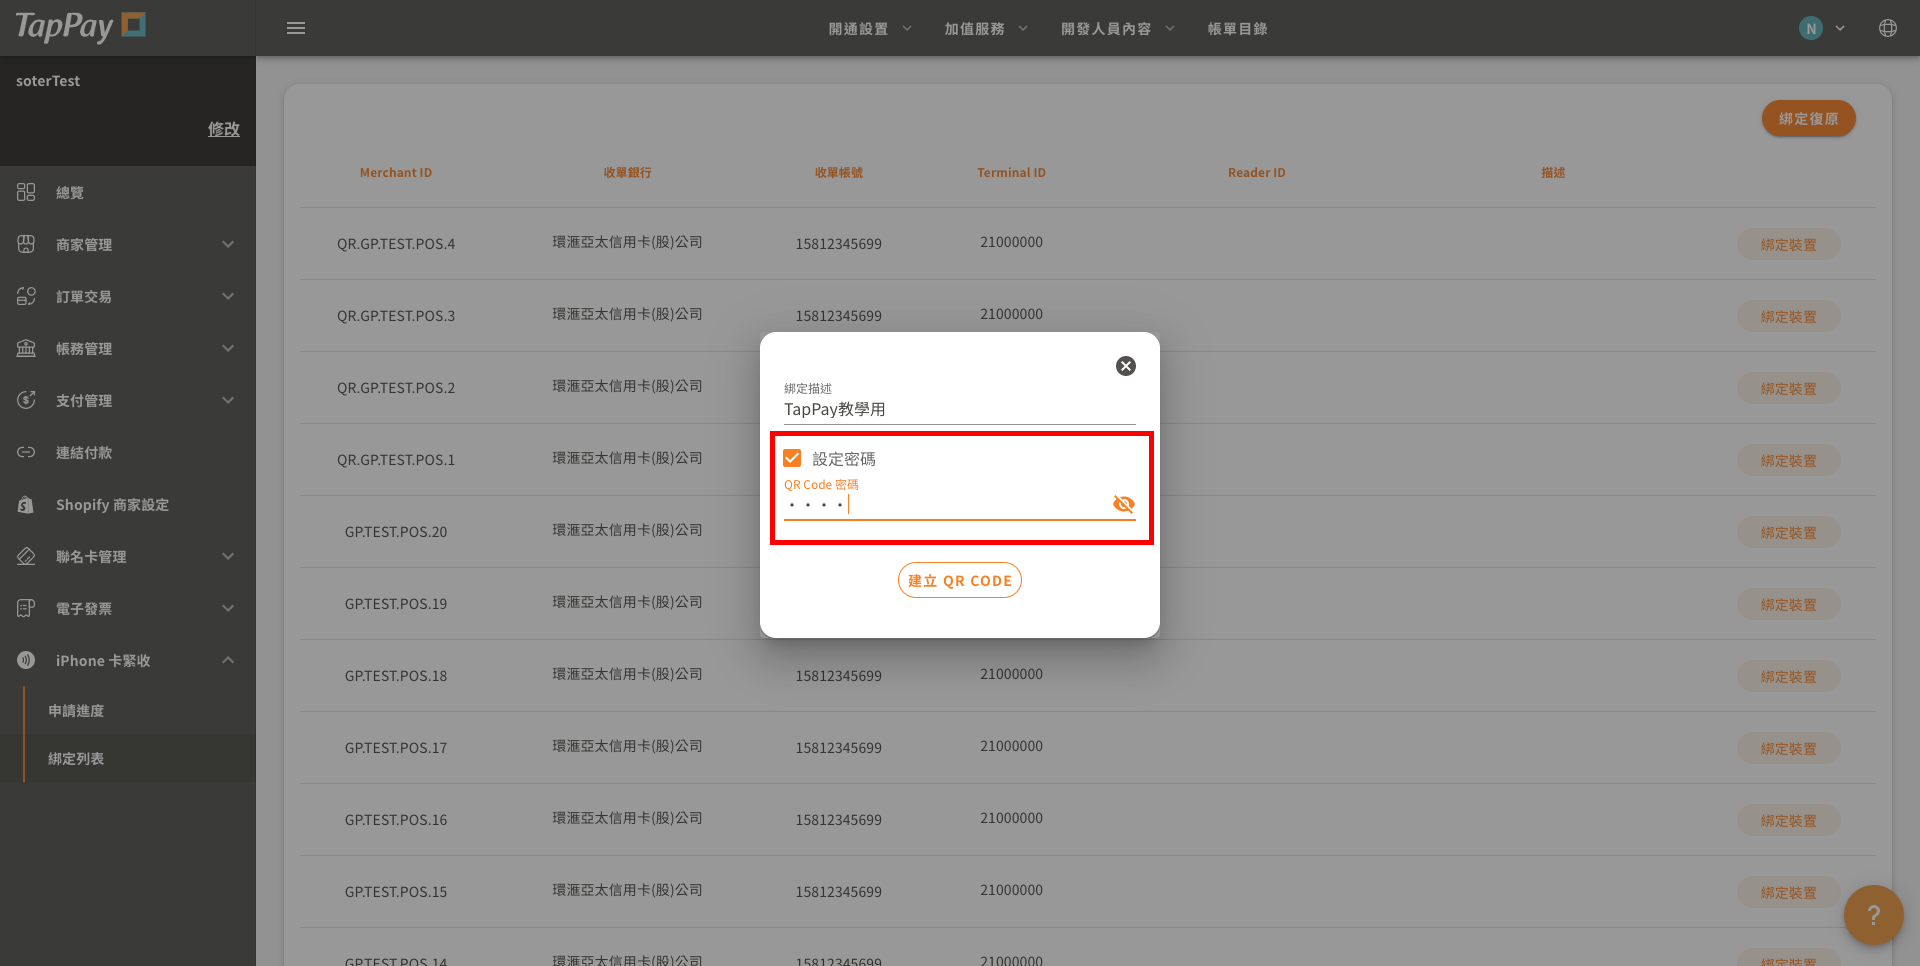Click the 電子發票 invoice icon
1920x966 pixels.
[26, 608]
